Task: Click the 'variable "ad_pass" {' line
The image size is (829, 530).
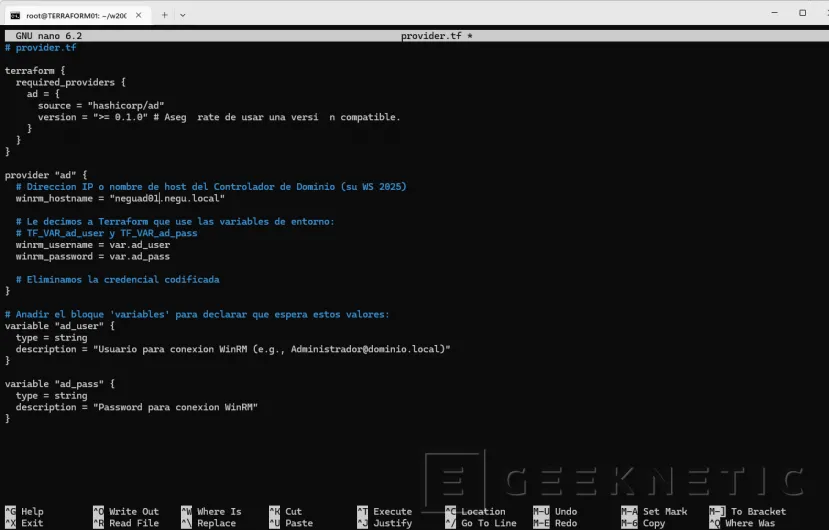Action: click(60, 383)
